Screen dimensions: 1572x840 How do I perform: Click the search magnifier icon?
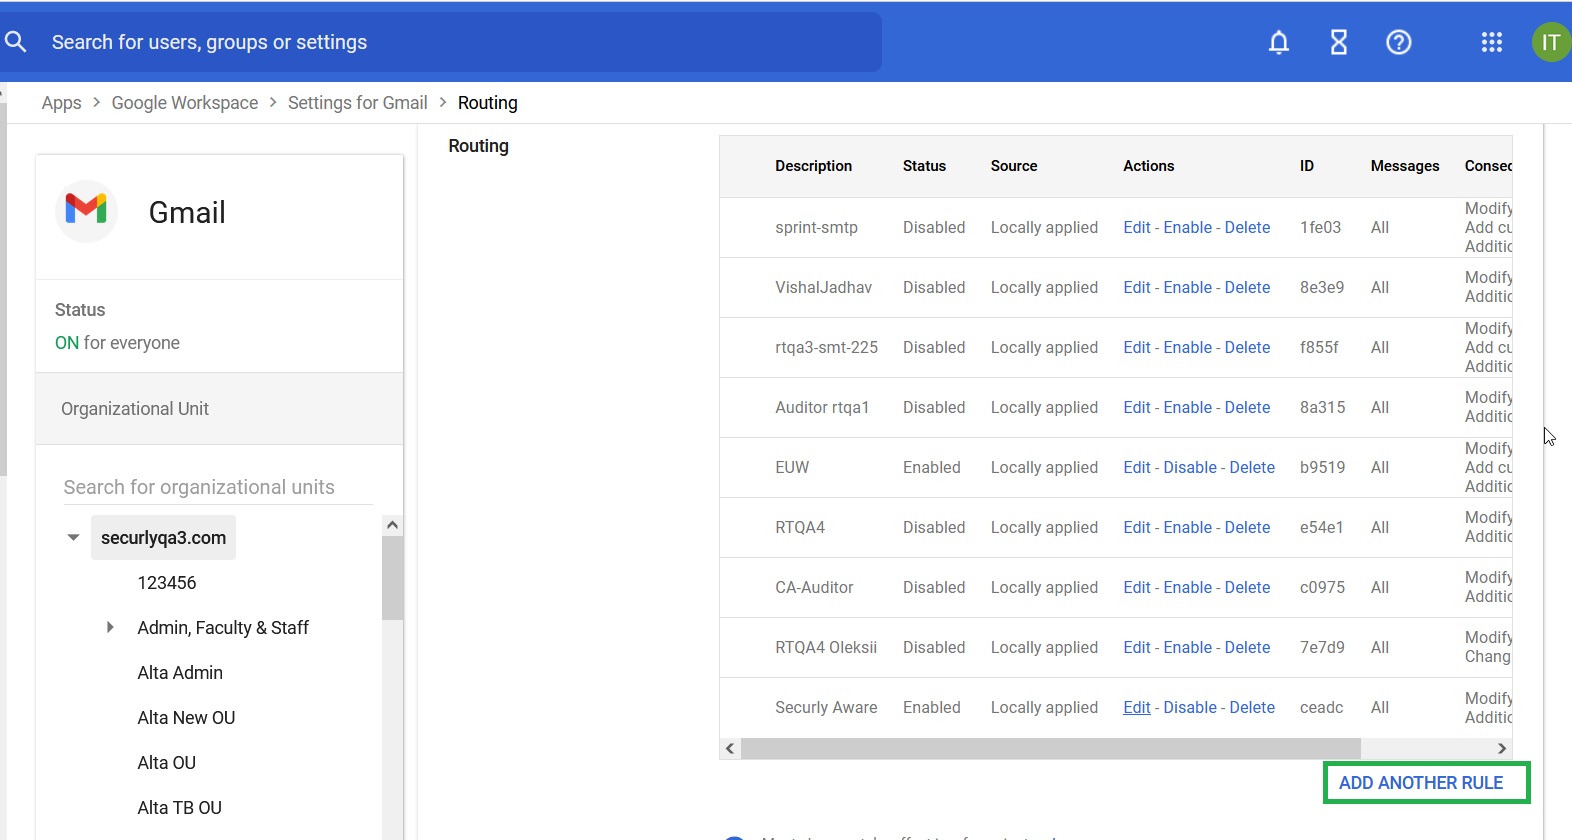point(15,42)
